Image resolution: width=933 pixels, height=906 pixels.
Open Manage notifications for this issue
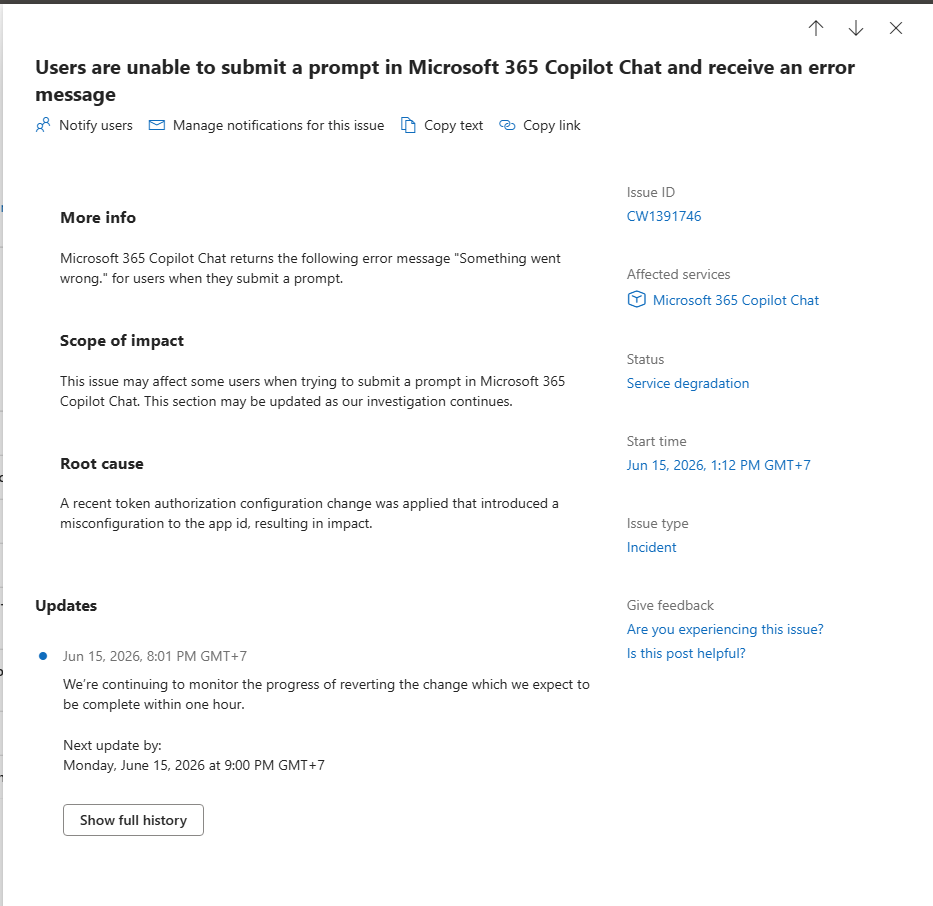click(x=266, y=126)
